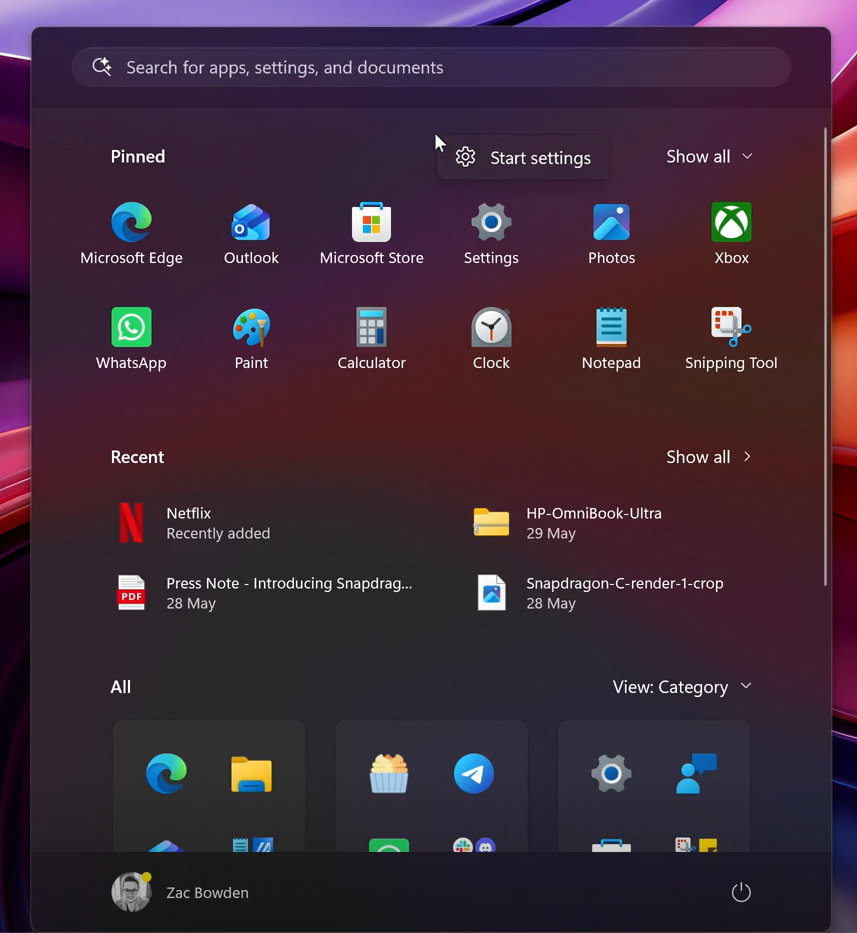This screenshot has width=857, height=933.
Task: Click the Start menu vertical scrollbar
Action: pos(825,357)
